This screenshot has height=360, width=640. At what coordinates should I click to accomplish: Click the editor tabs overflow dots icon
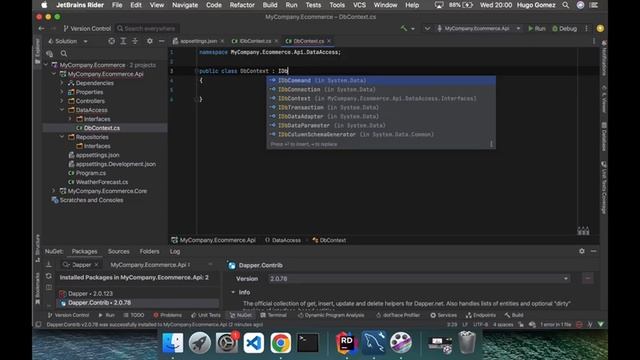click(x=594, y=41)
